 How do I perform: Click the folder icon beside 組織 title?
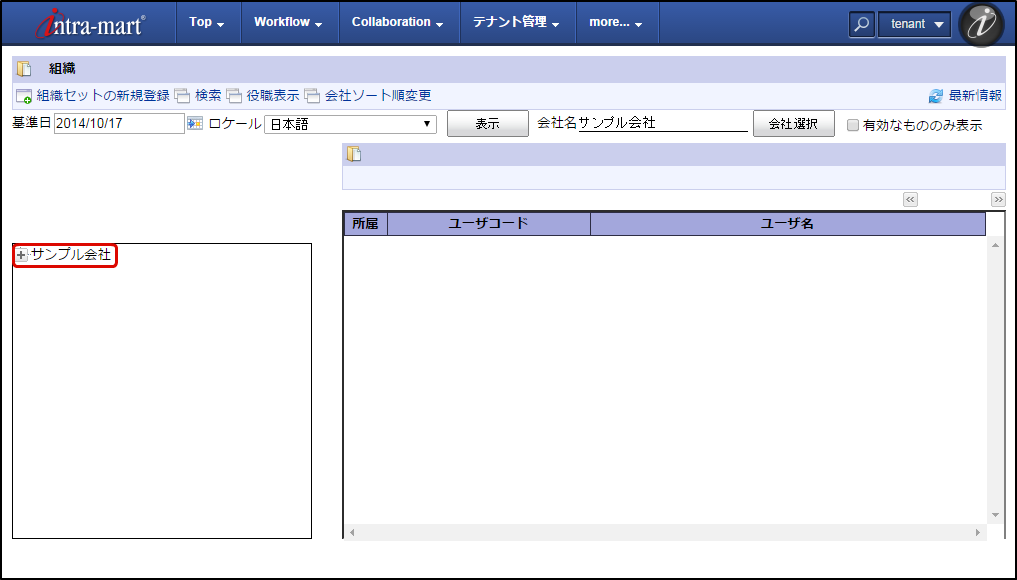[x=25, y=69]
